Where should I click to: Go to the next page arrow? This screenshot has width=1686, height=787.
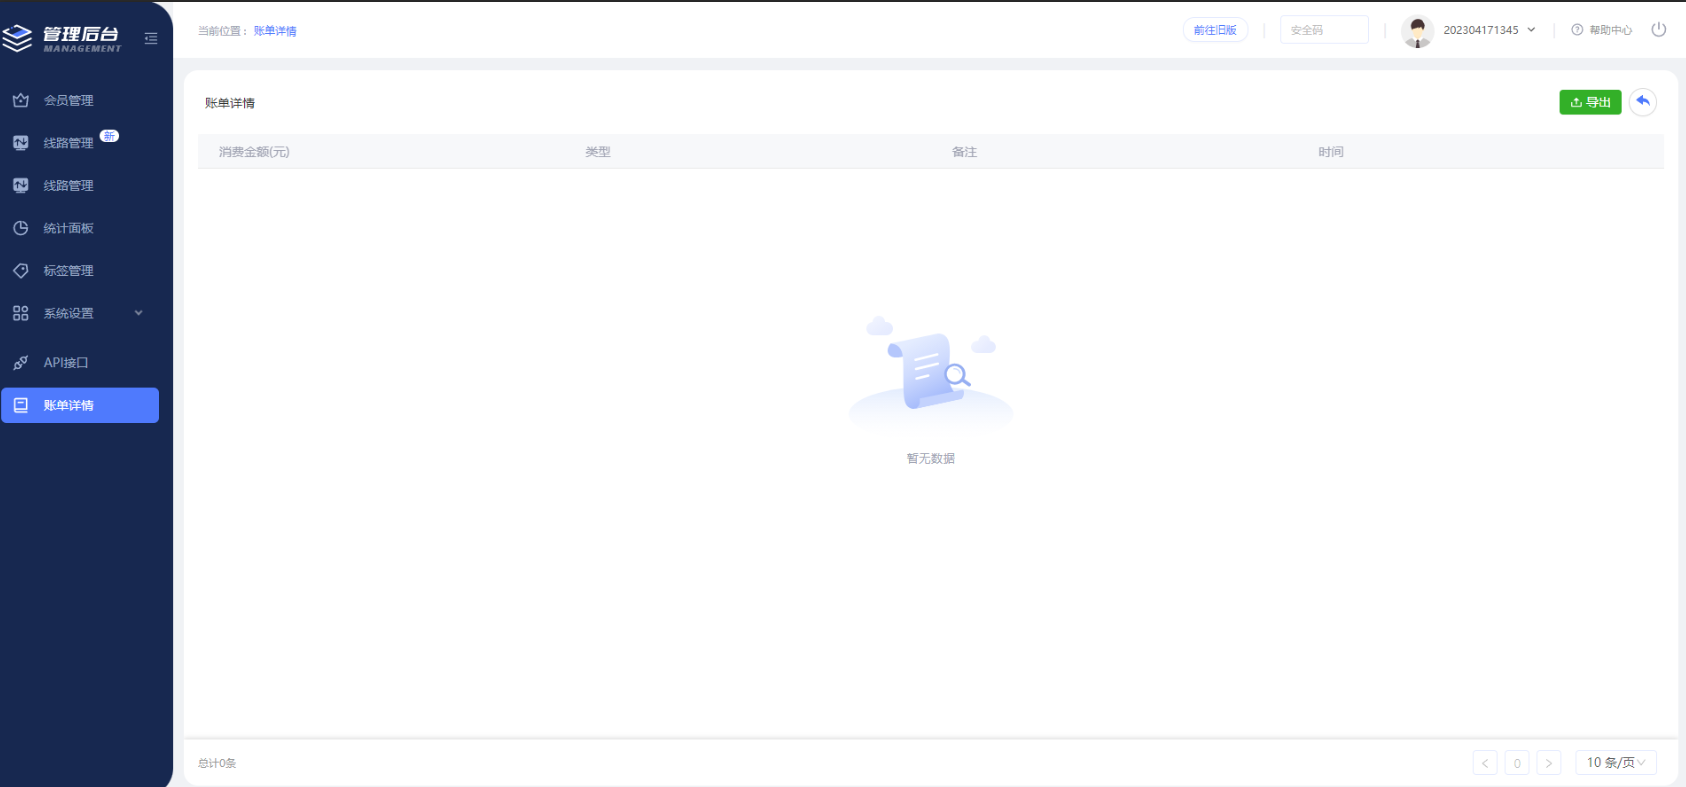pyautogui.click(x=1548, y=763)
